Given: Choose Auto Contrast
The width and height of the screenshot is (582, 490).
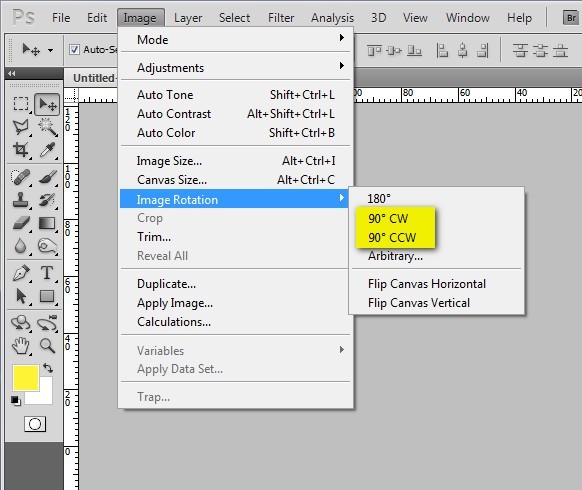Looking at the screenshot, I should coord(235,114).
